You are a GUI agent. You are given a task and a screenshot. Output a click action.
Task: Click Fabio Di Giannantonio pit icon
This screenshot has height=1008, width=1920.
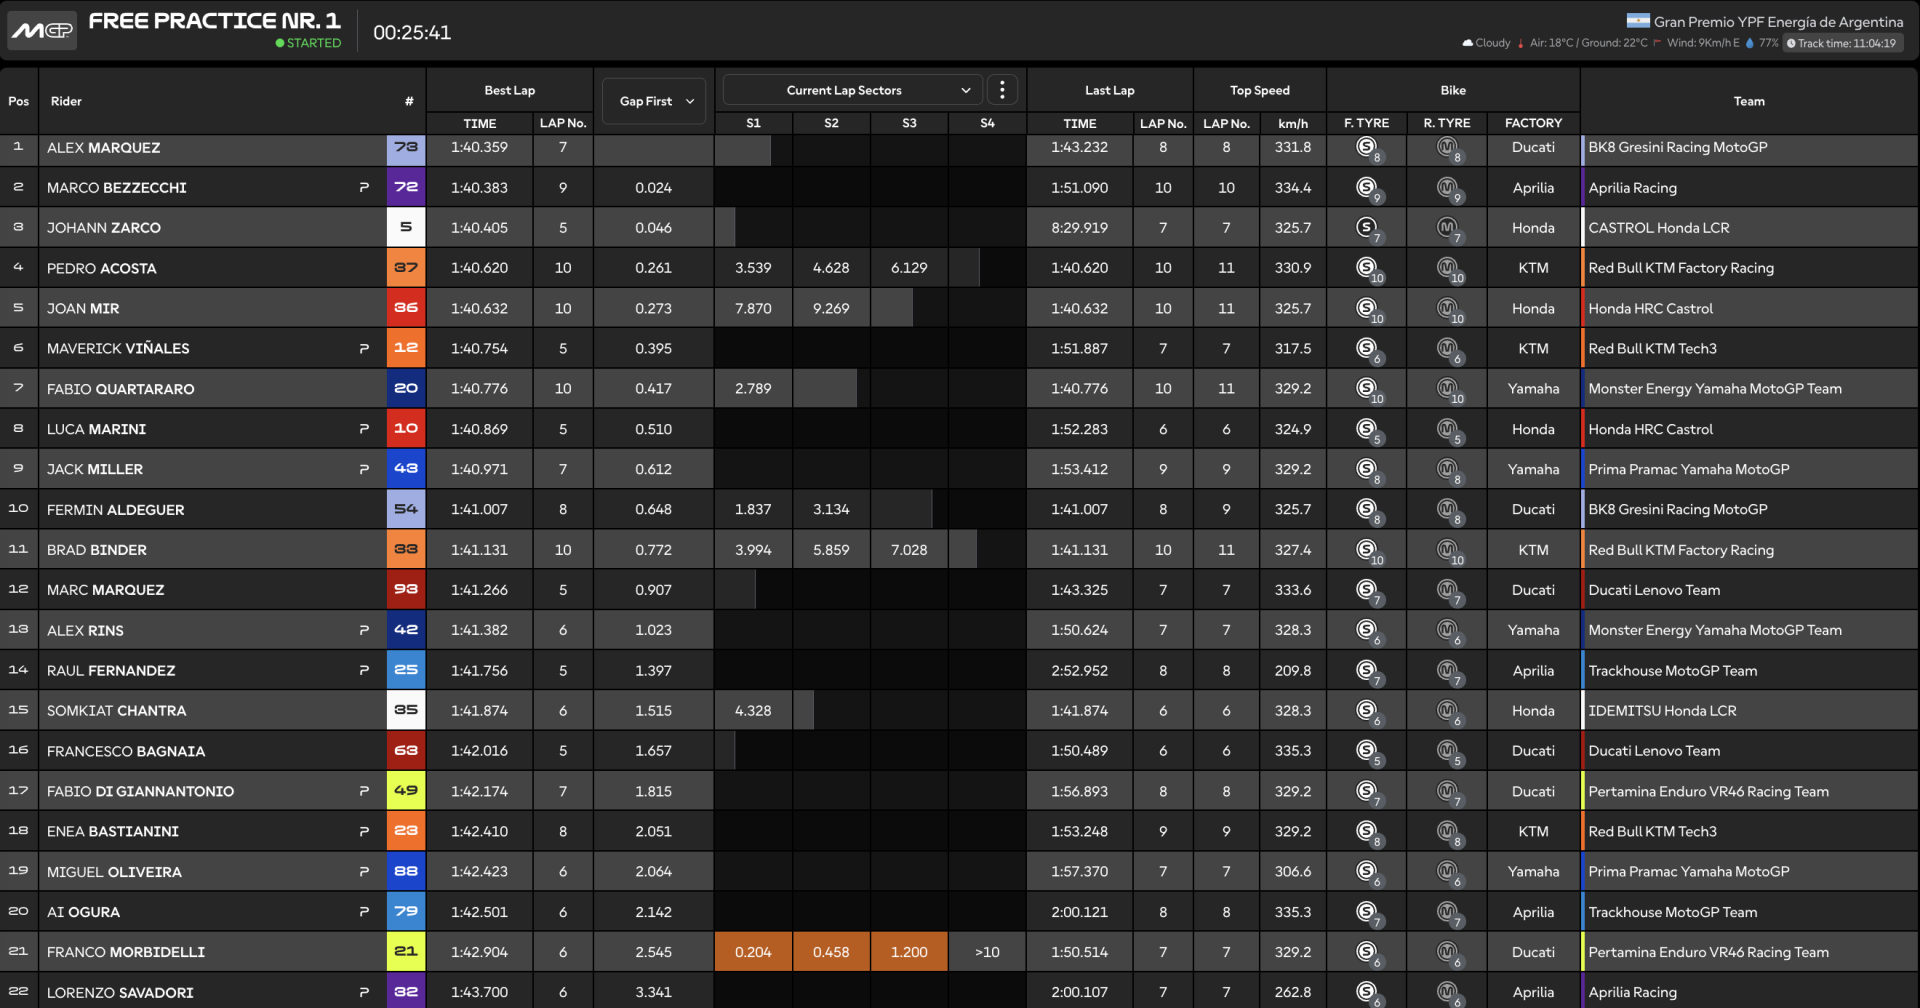tap(364, 791)
